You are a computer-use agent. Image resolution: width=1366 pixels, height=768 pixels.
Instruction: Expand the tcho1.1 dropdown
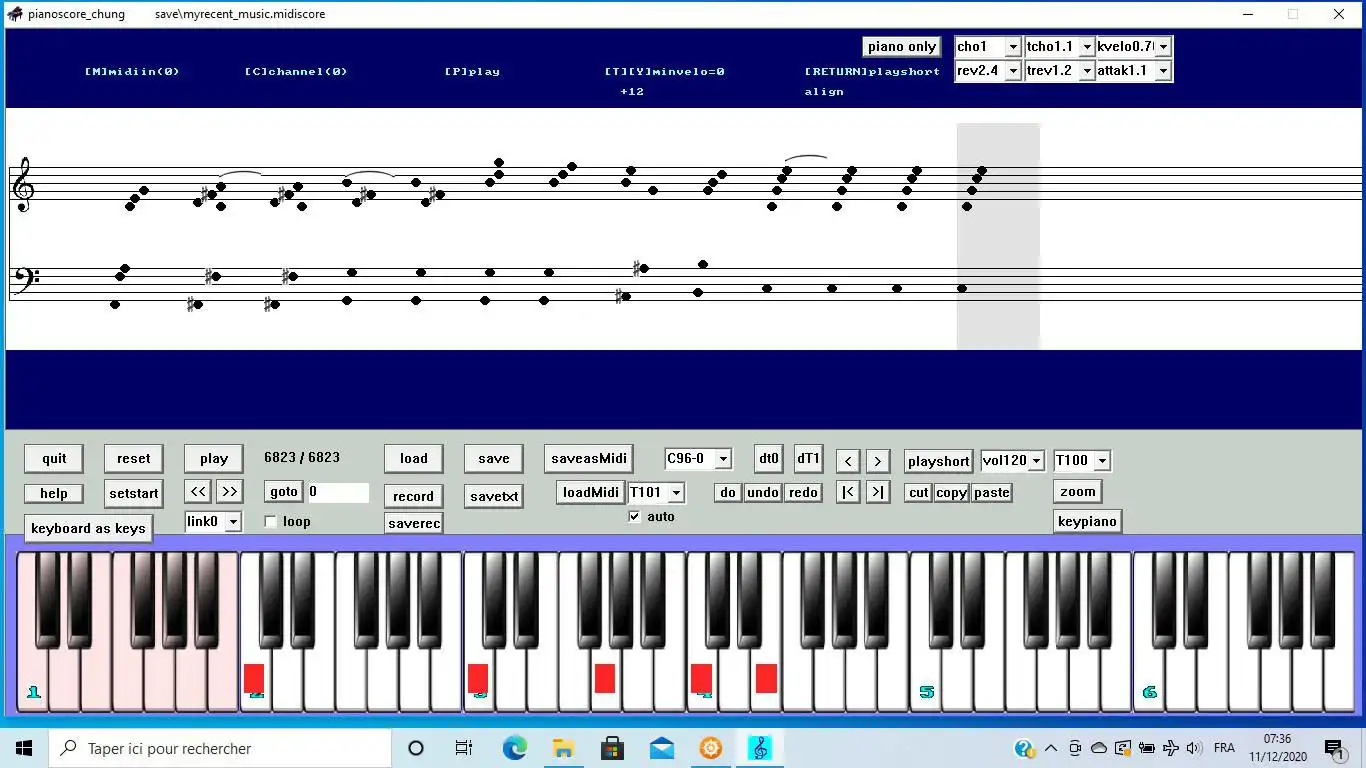(1087, 47)
